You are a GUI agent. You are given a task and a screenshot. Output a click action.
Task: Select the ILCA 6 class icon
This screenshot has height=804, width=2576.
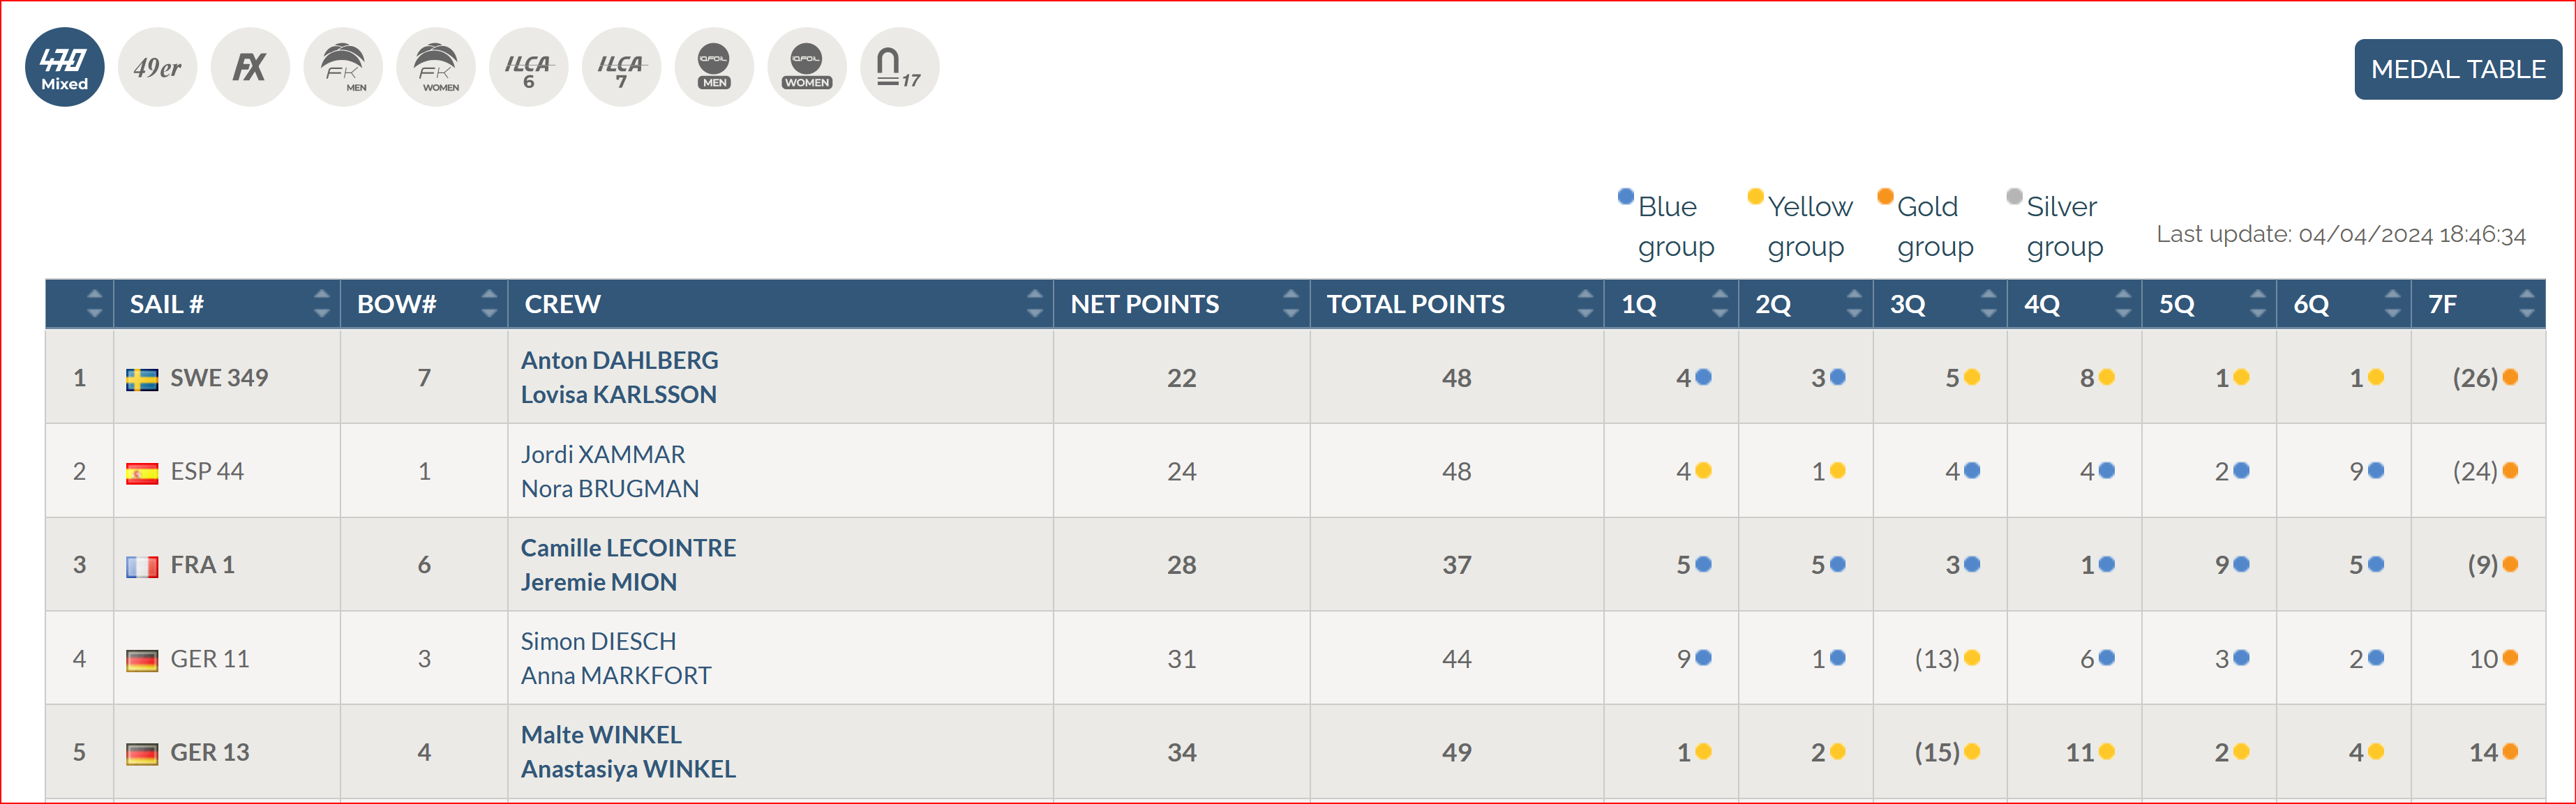(x=528, y=67)
